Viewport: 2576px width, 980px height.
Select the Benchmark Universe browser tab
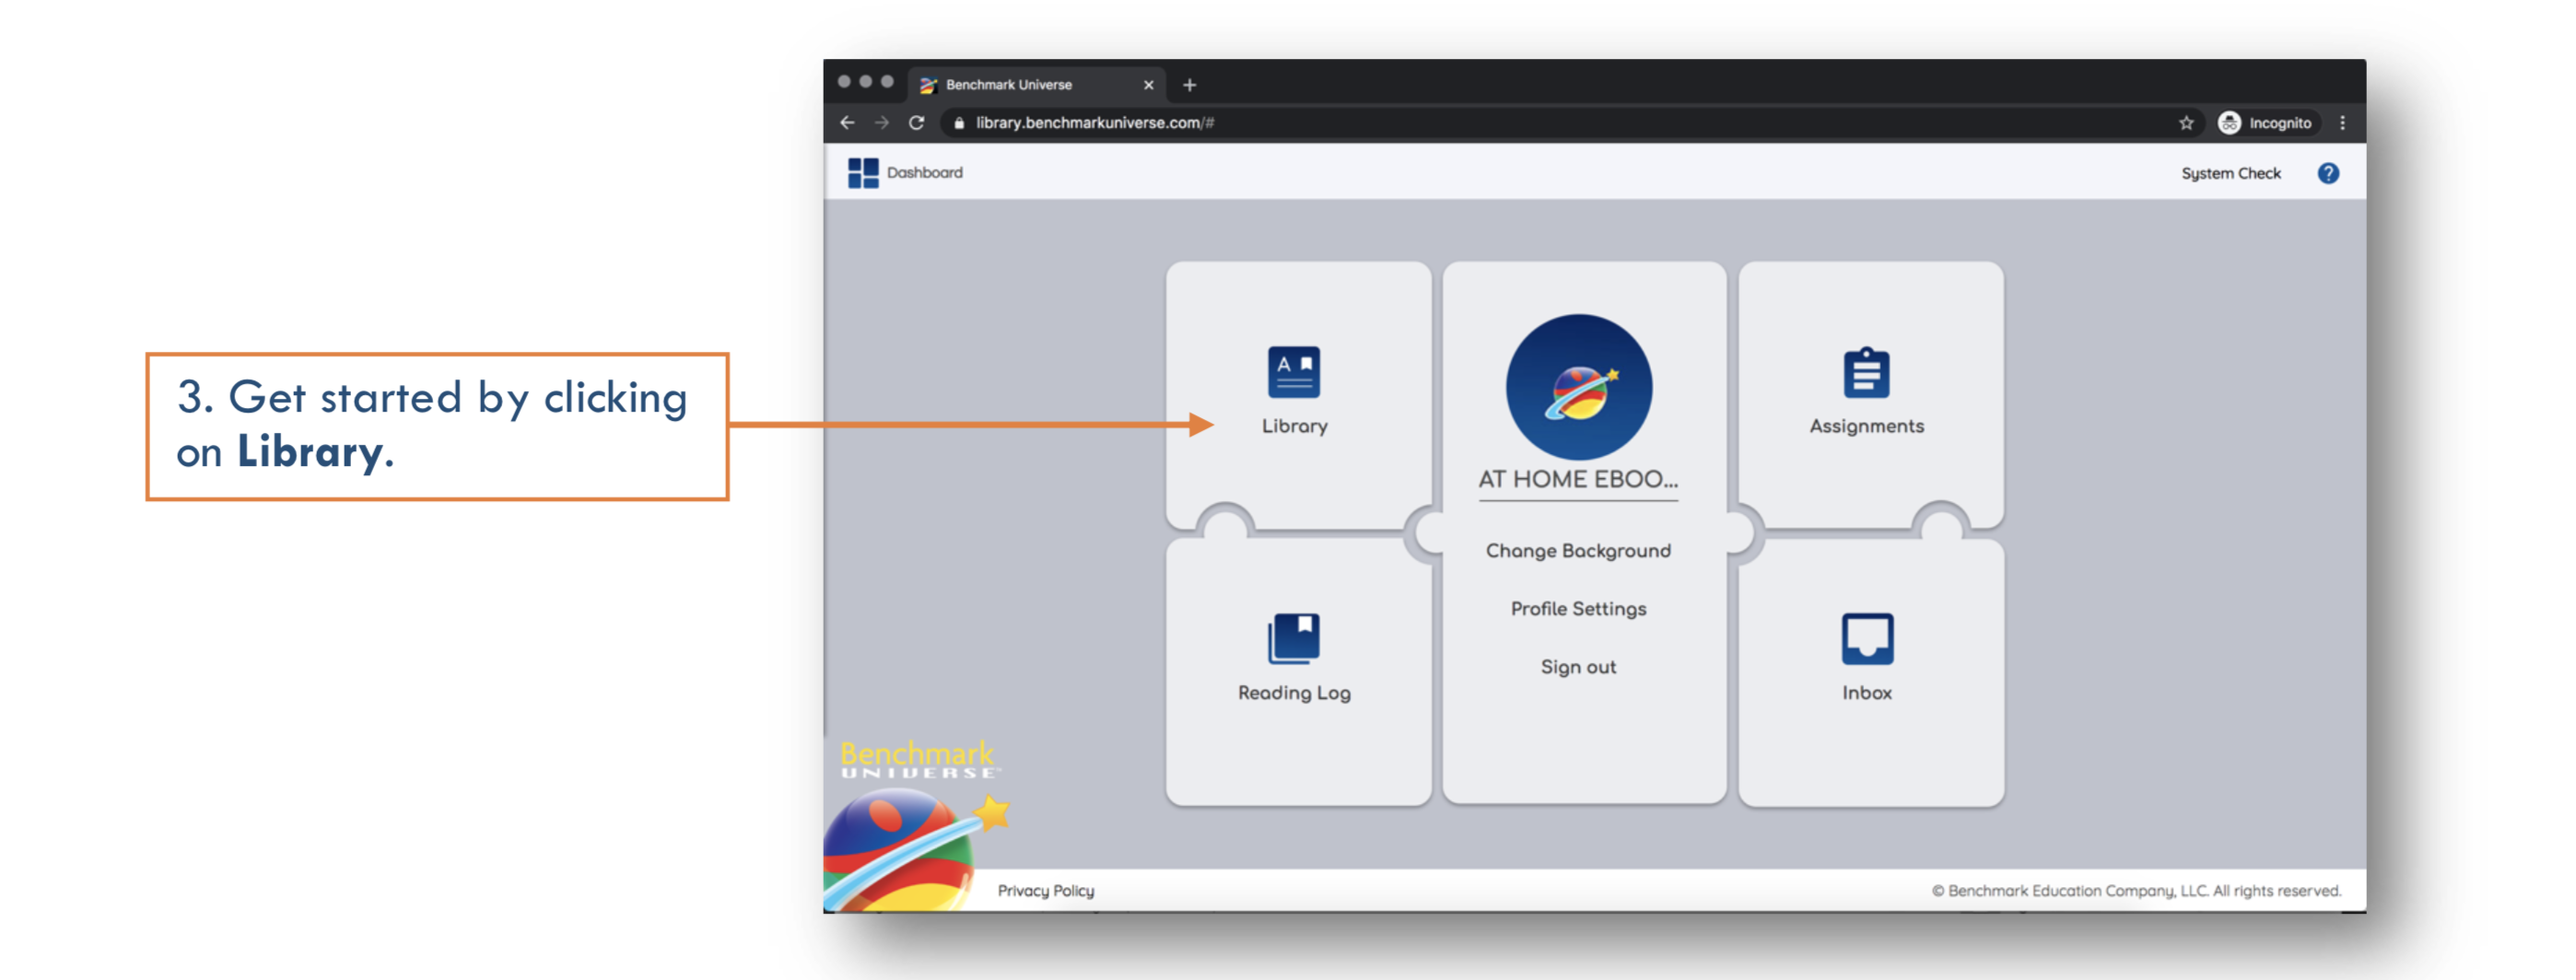point(1036,85)
